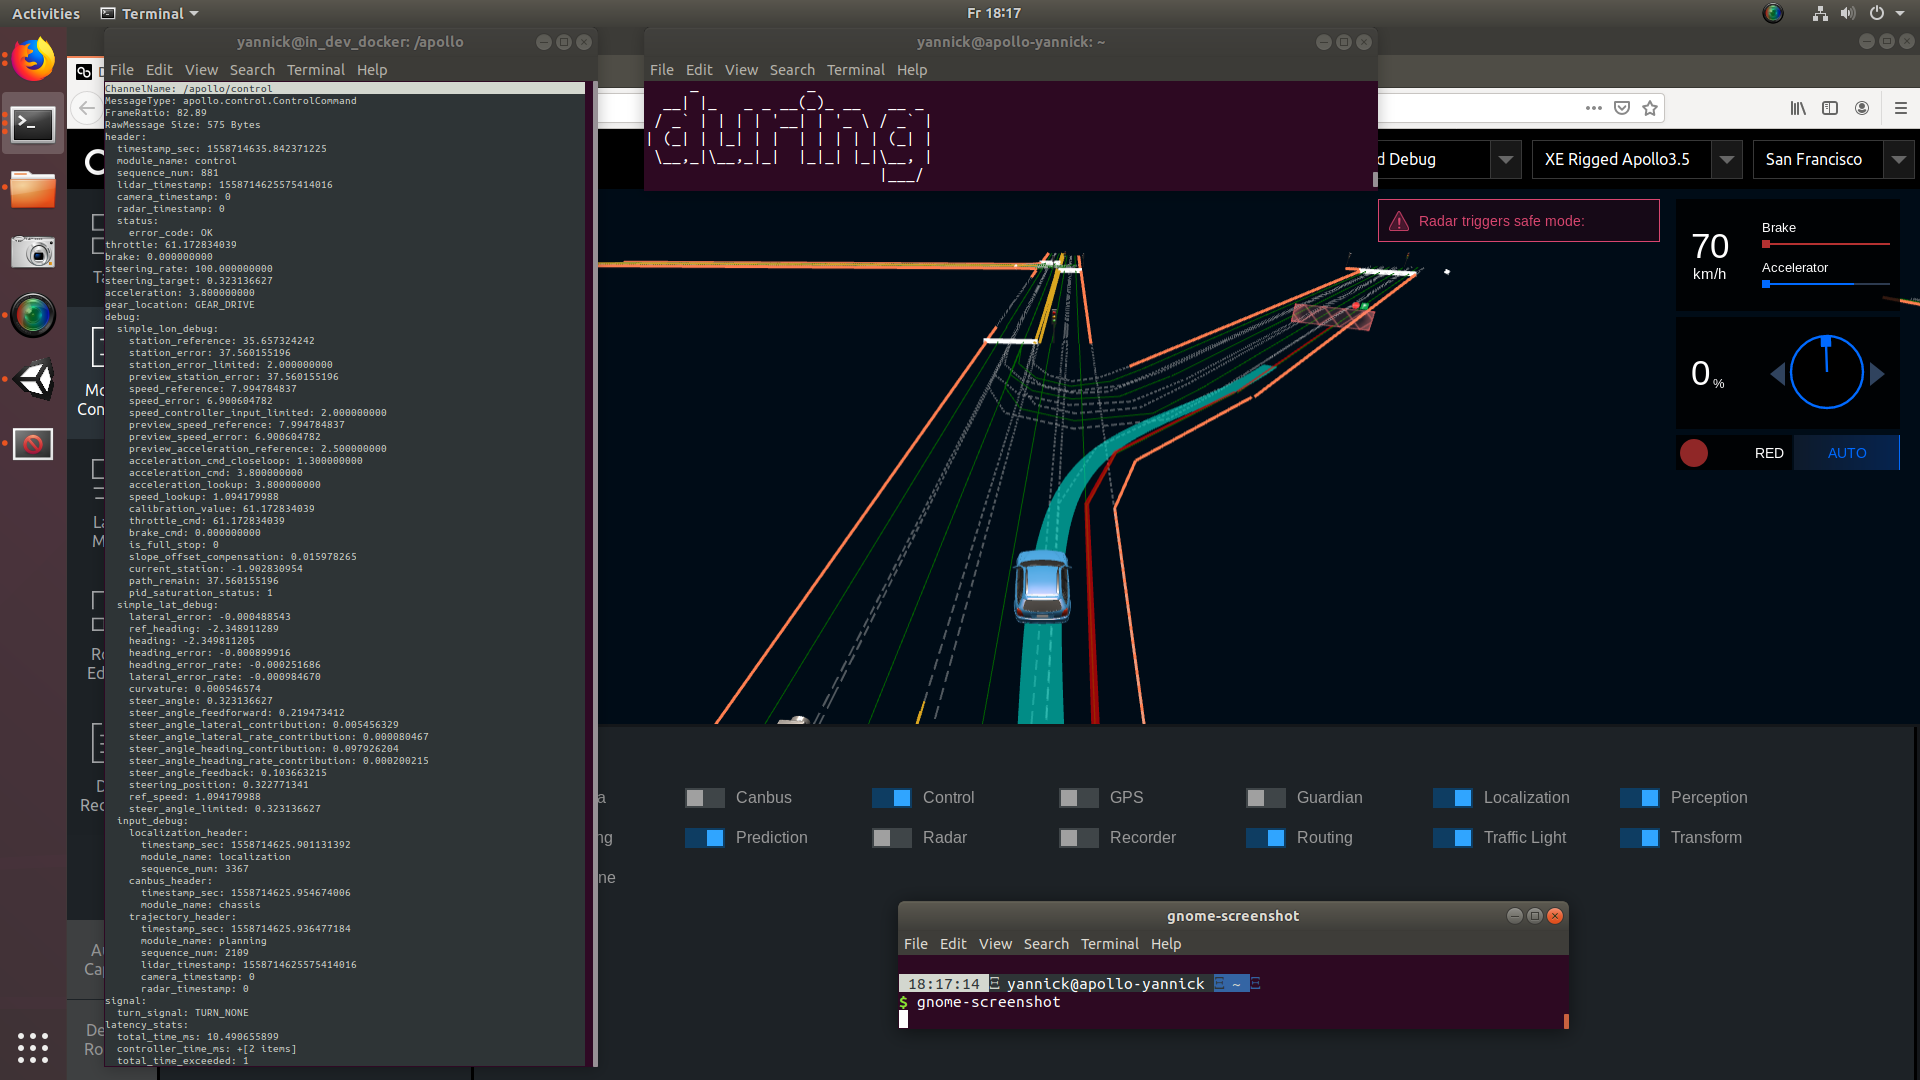The width and height of the screenshot is (1920, 1080).
Task: Toggle the Routing module switch
Action: click(x=1265, y=838)
